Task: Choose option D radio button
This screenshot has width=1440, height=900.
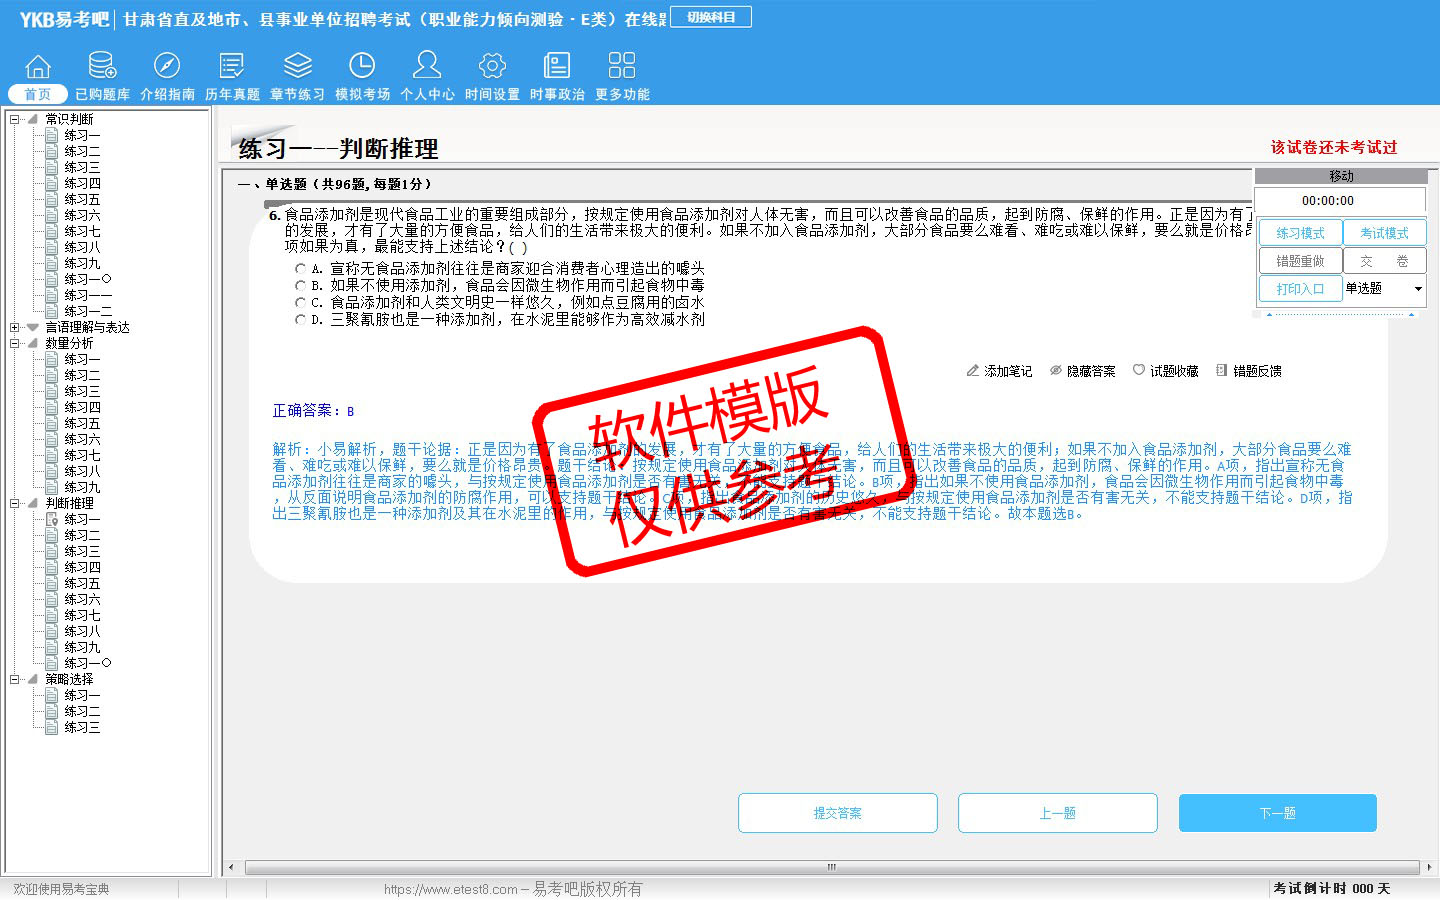Action: click(x=300, y=320)
